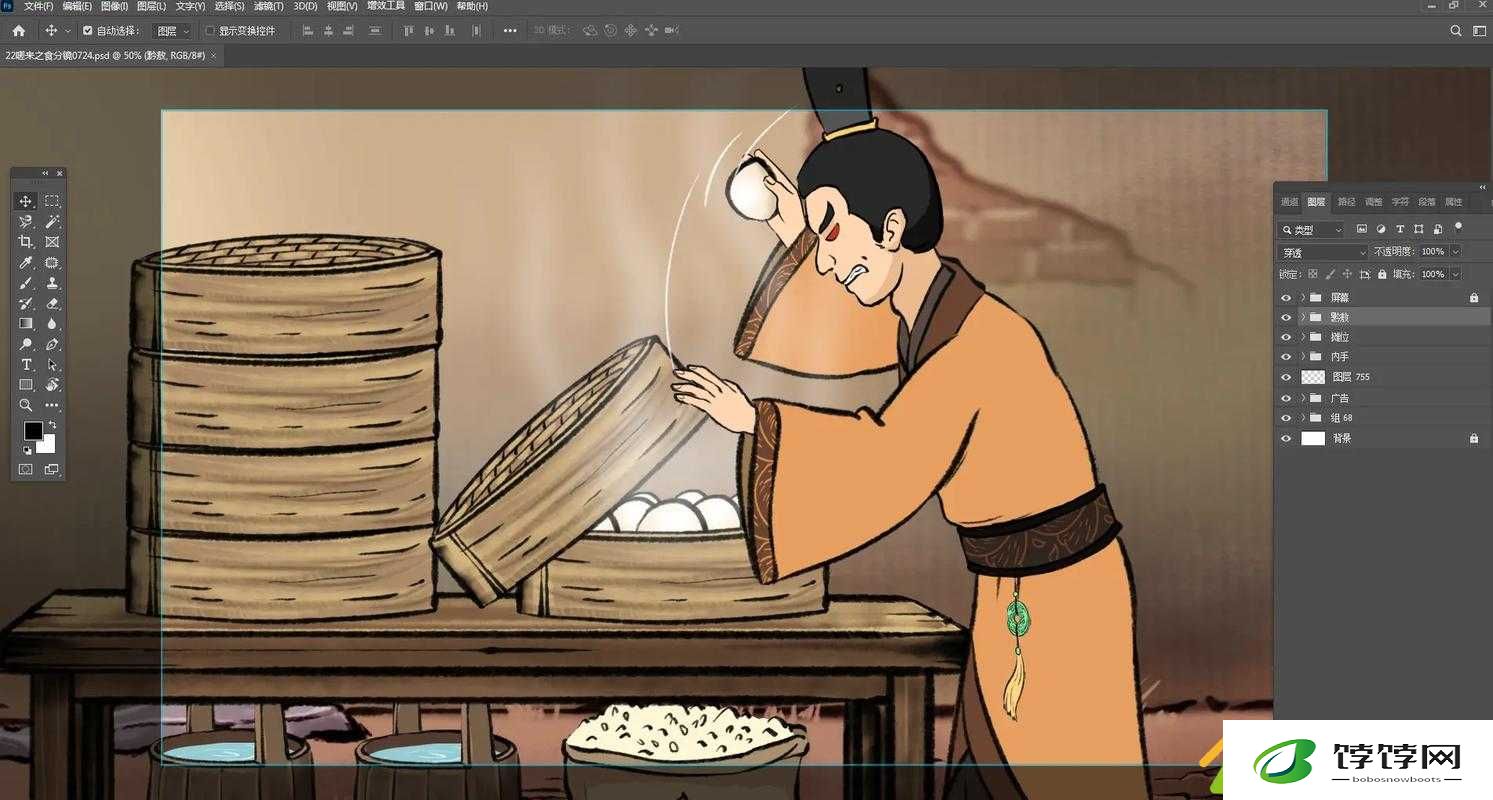Select the Eyedropper tool
The image size is (1493, 800).
pyautogui.click(x=26, y=263)
